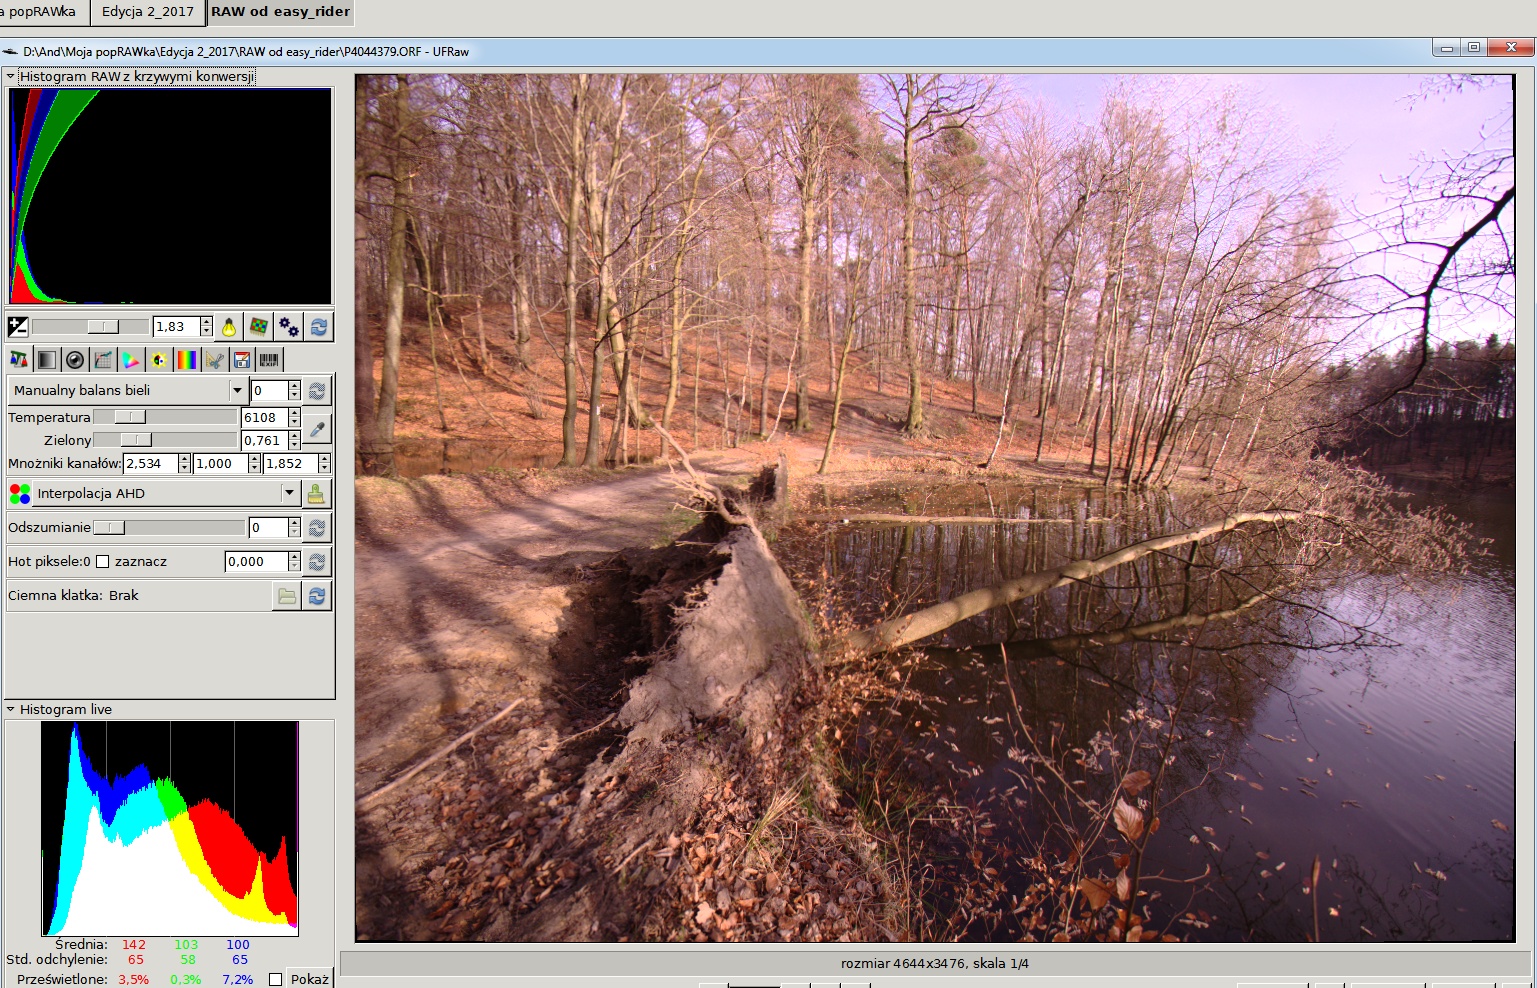Click the Temperatura slider handle
The width and height of the screenshot is (1537, 988).
click(x=130, y=417)
